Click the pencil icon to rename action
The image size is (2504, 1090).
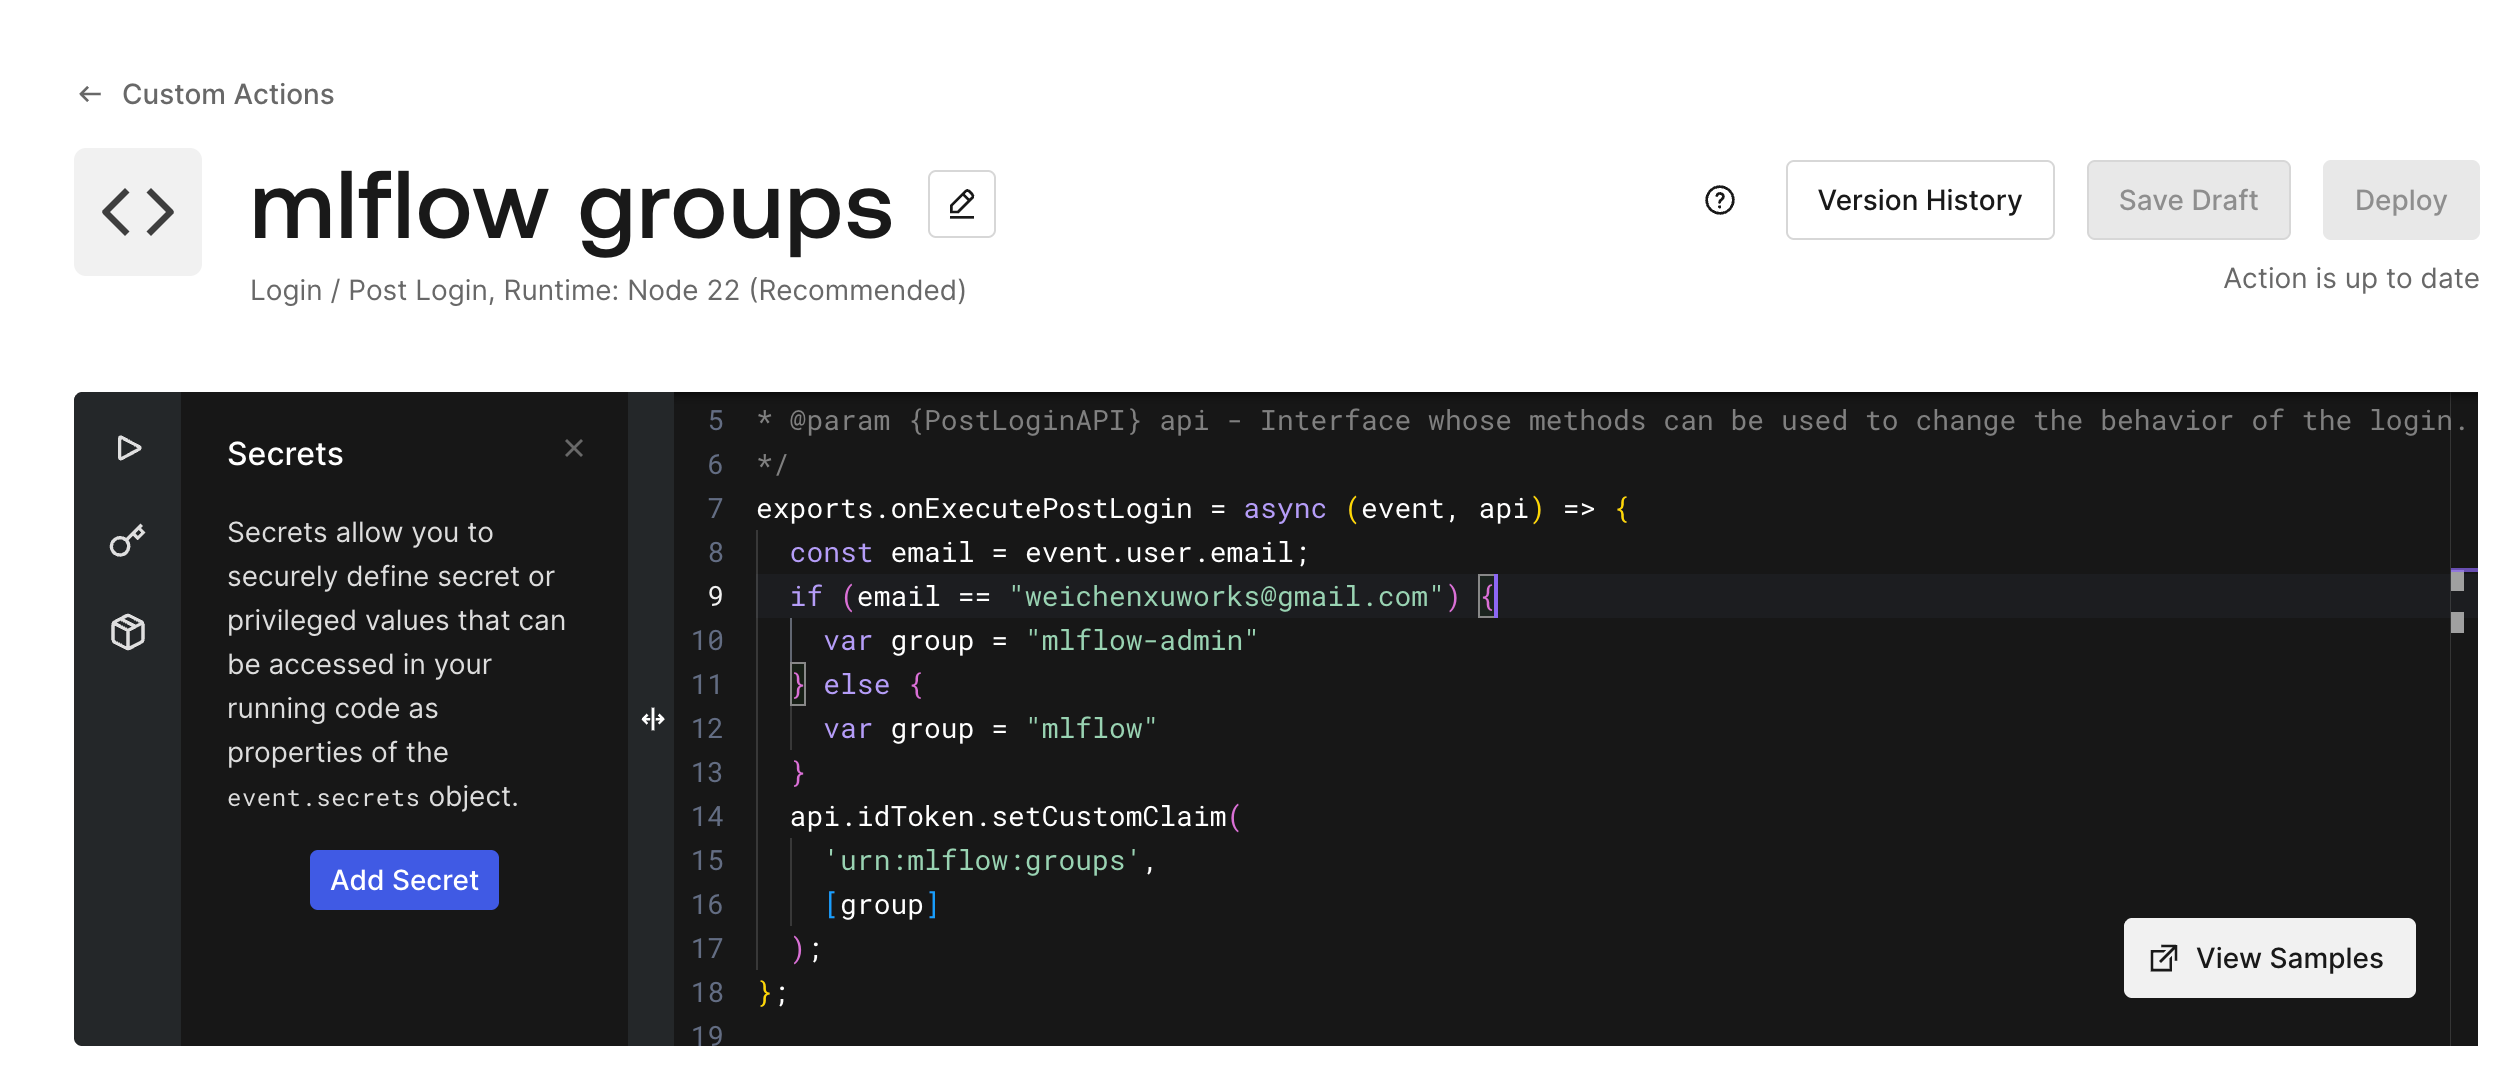coord(961,204)
